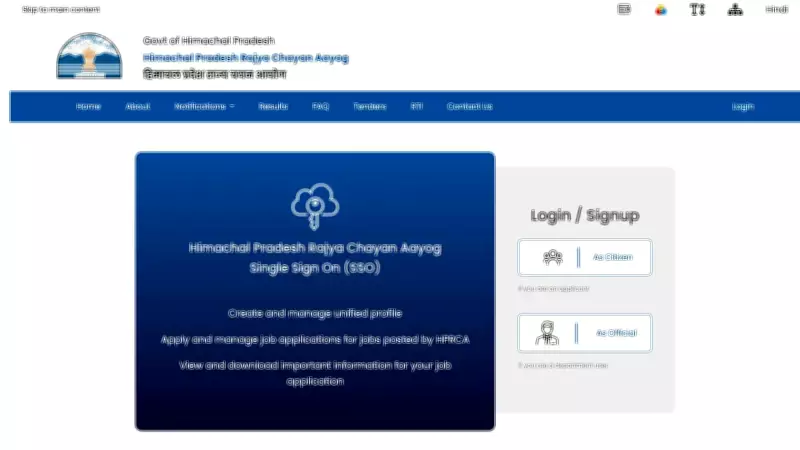This screenshot has width=800, height=450.
Task: Log in As Official
Action: pos(585,333)
